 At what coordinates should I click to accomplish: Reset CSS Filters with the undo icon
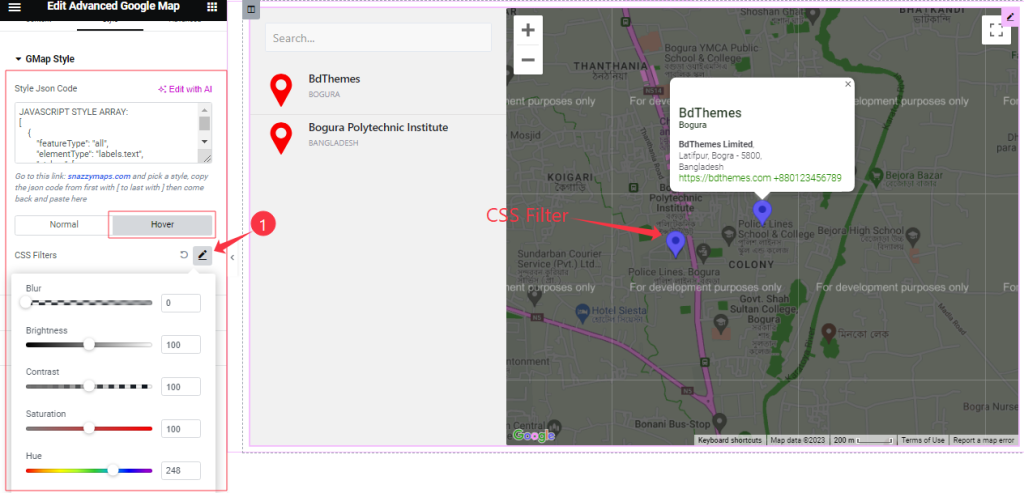pos(184,255)
